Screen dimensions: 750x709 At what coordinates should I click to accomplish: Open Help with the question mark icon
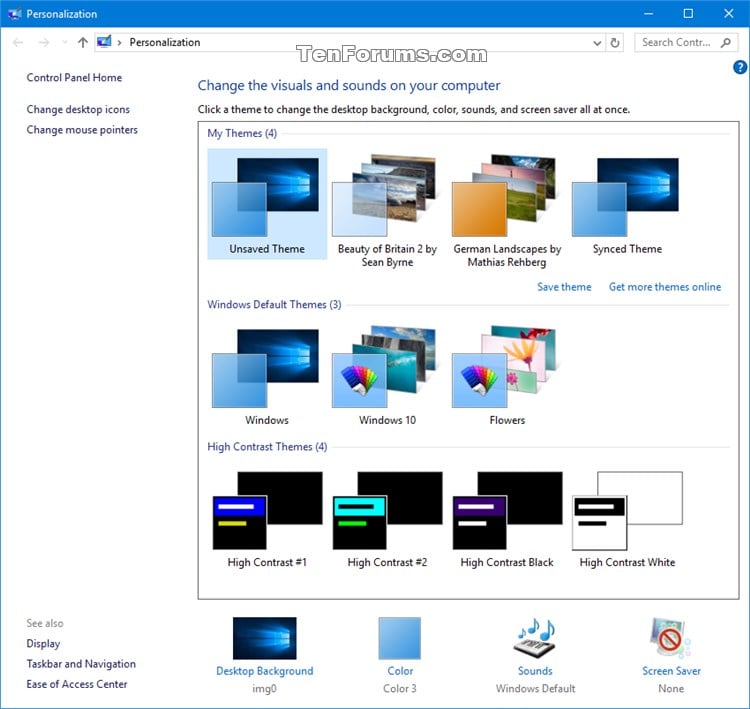(x=739, y=67)
